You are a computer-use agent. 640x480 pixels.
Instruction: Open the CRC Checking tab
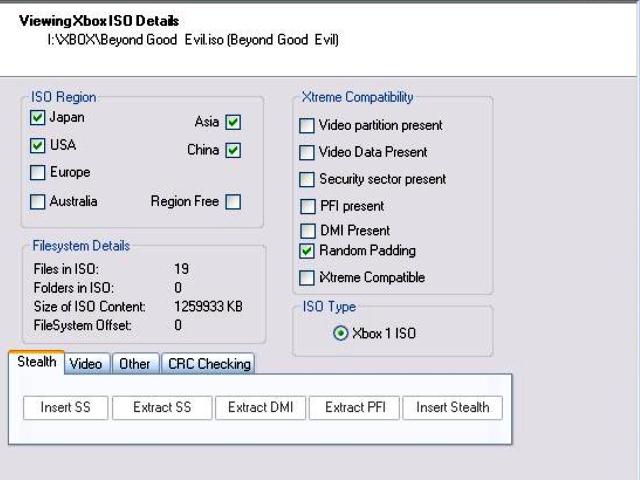(x=209, y=364)
